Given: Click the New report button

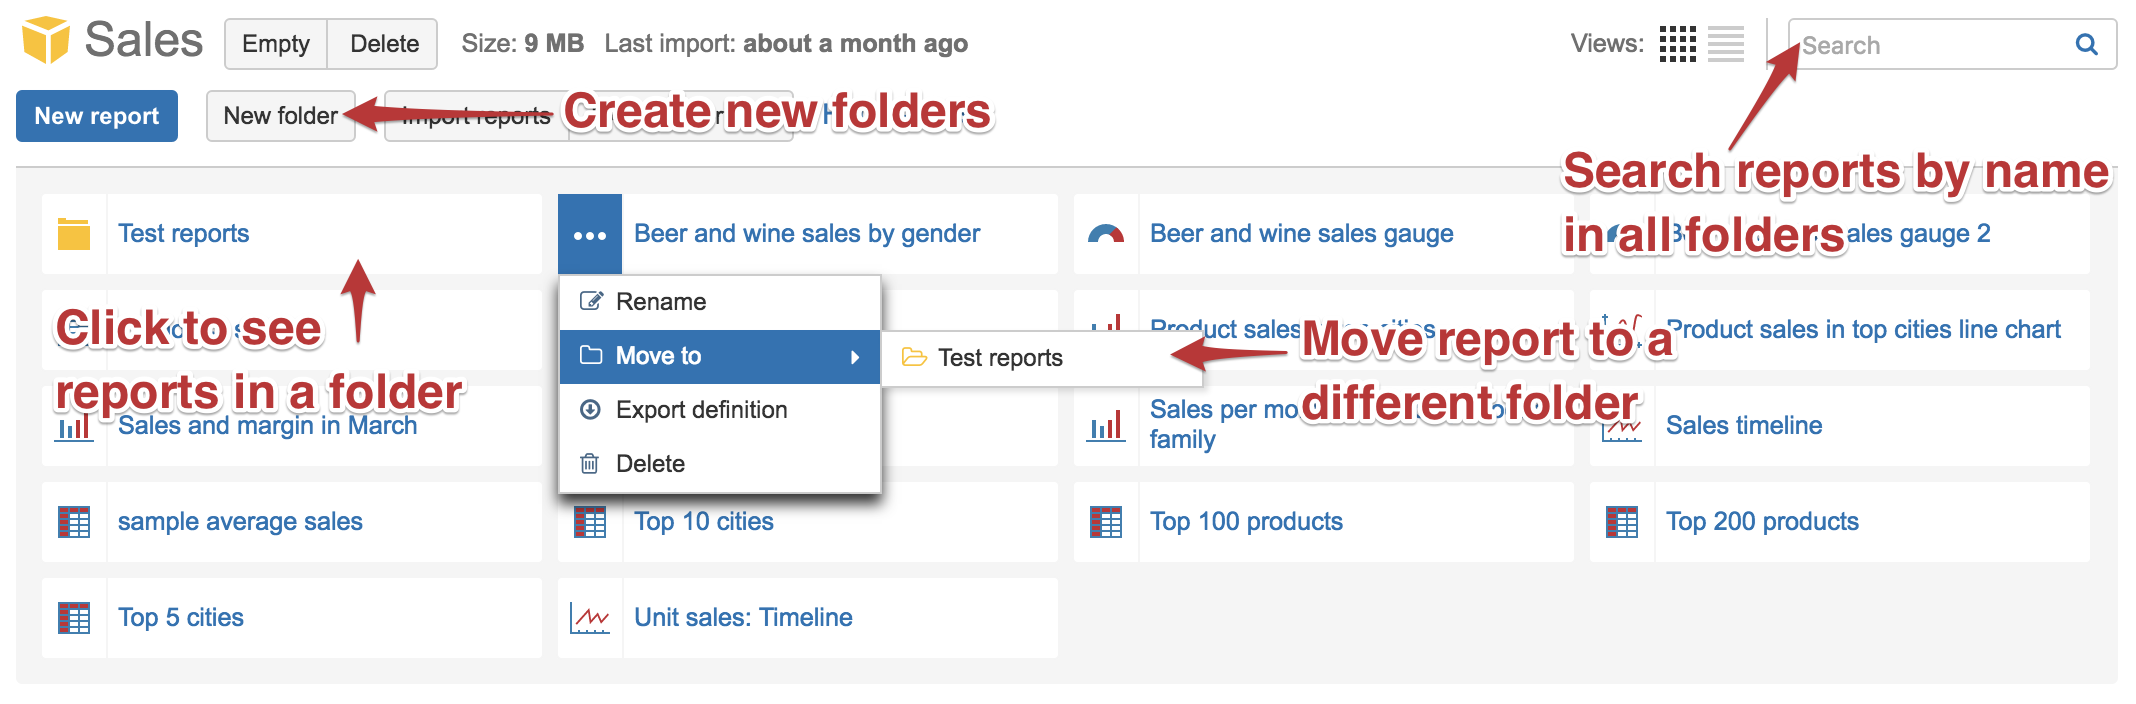Looking at the screenshot, I should 97,116.
